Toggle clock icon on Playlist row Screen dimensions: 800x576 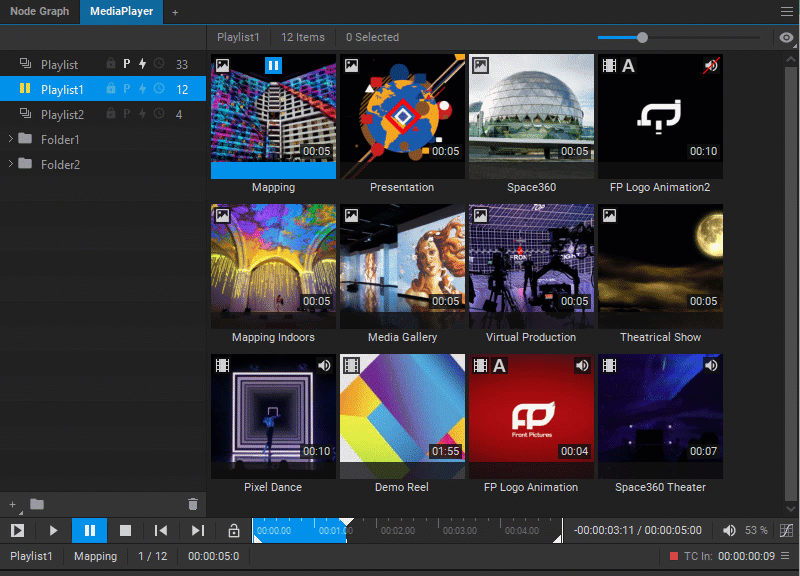[159, 64]
